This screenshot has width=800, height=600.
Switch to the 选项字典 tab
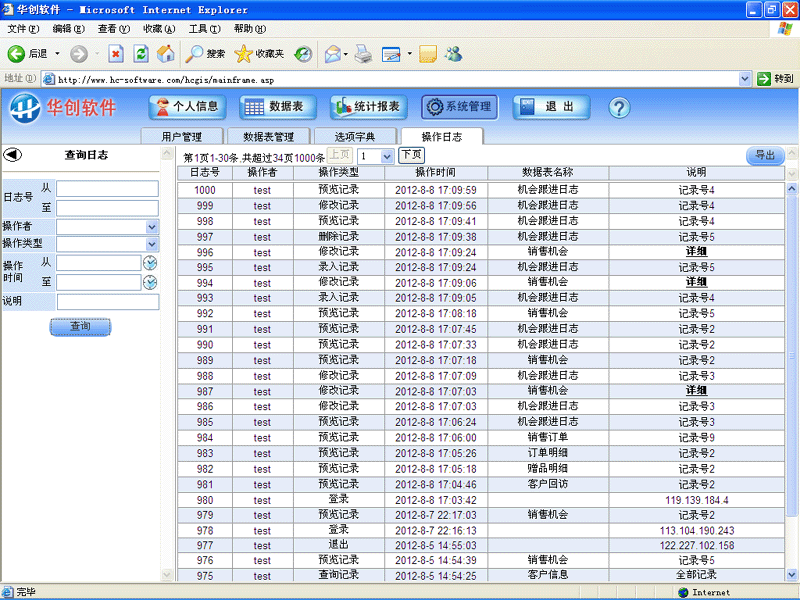354,137
